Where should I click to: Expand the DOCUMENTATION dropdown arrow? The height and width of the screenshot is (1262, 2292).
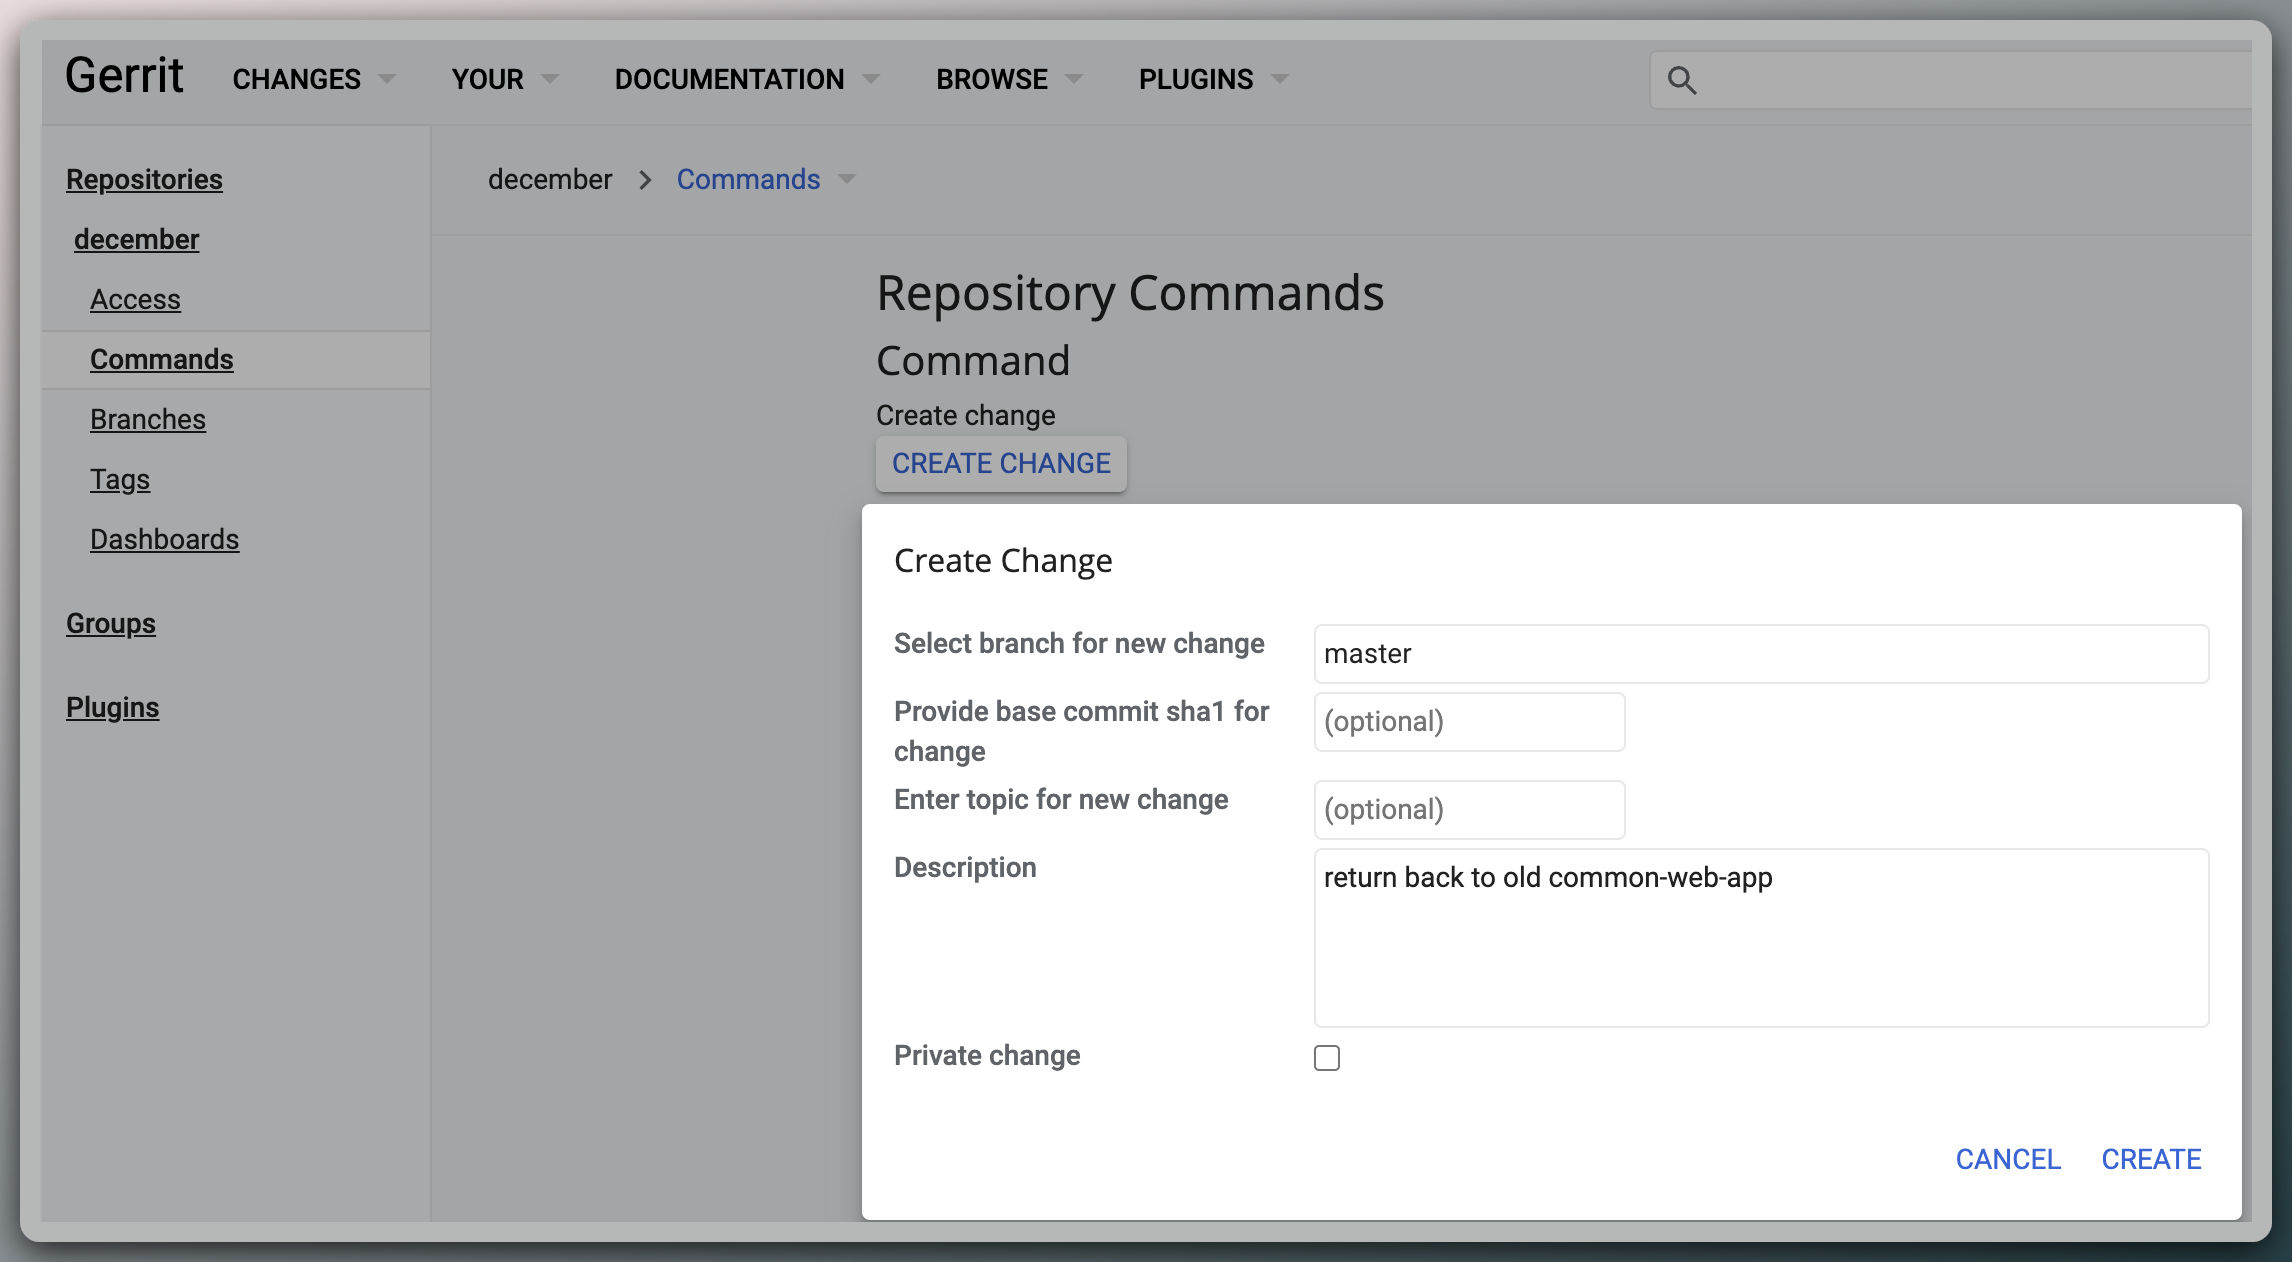point(871,79)
